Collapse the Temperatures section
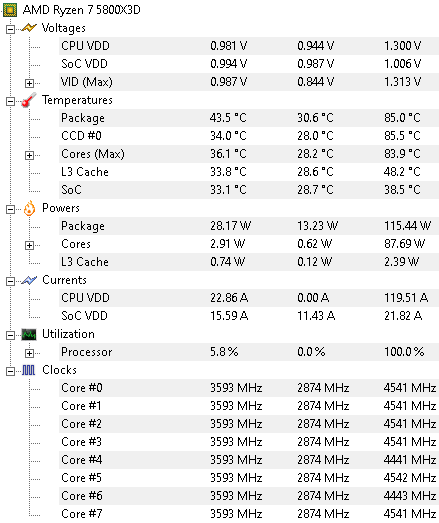 (x=10, y=101)
